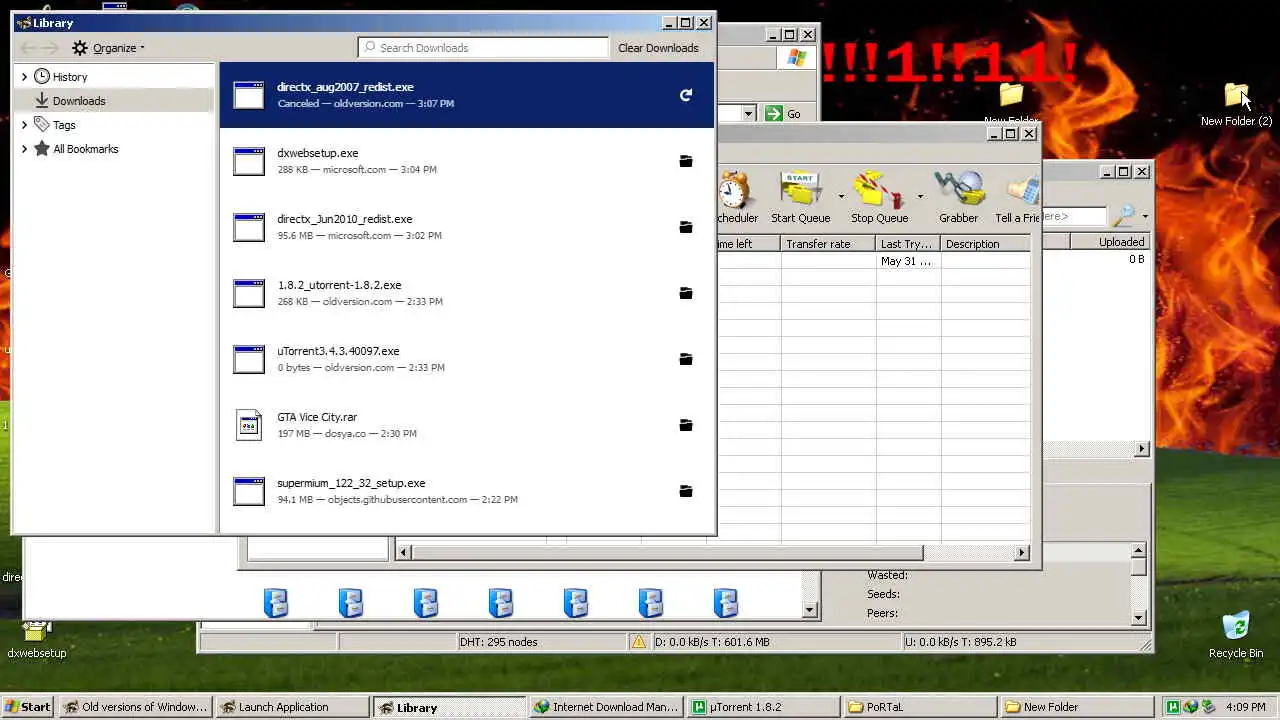Viewport: 1280px width, 720px height.
Task: Open containing folder for dxwebsetup.exe
Action: pyautogui.click(x=686, y=161)
